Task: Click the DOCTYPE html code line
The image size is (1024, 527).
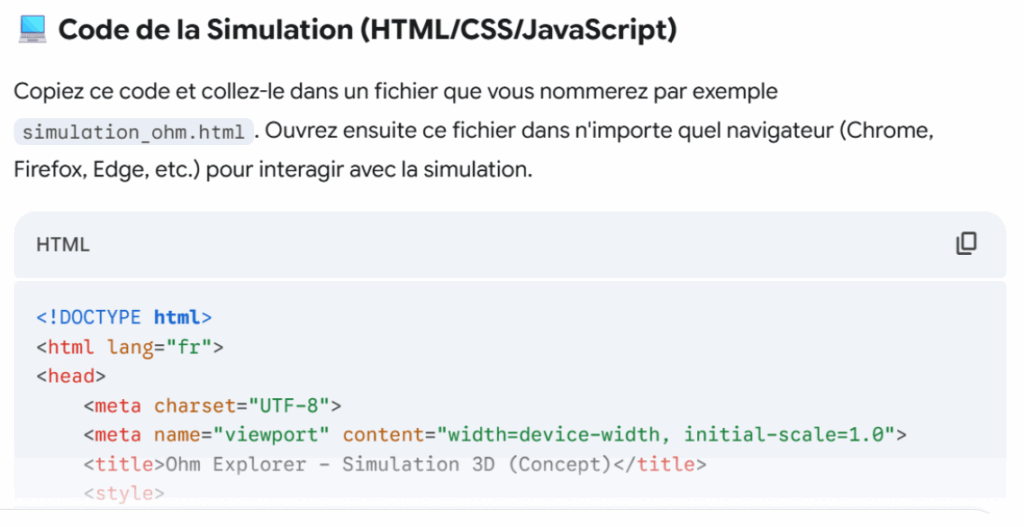Action: [x=124, y=318]
